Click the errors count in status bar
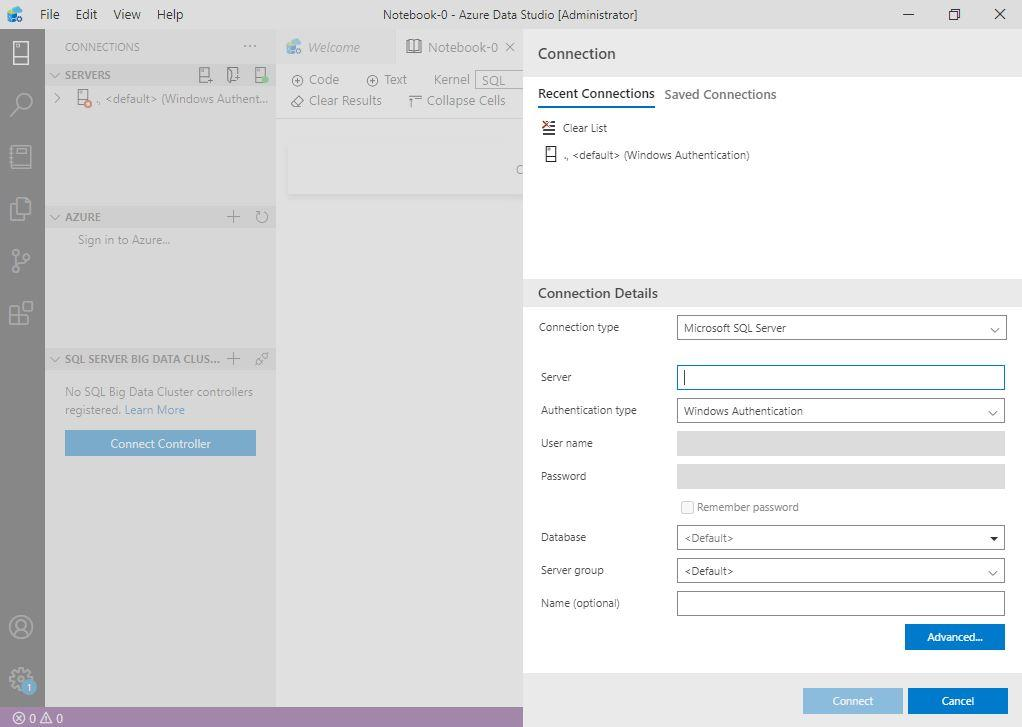1022x727 pixels. point(25,718)
